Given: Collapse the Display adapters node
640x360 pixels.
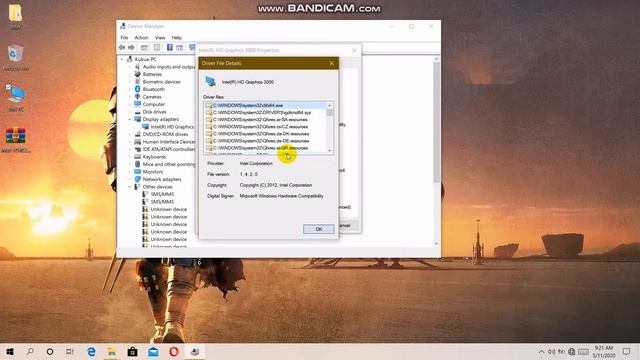Looking at the screenshot, I should coord(130,119).
